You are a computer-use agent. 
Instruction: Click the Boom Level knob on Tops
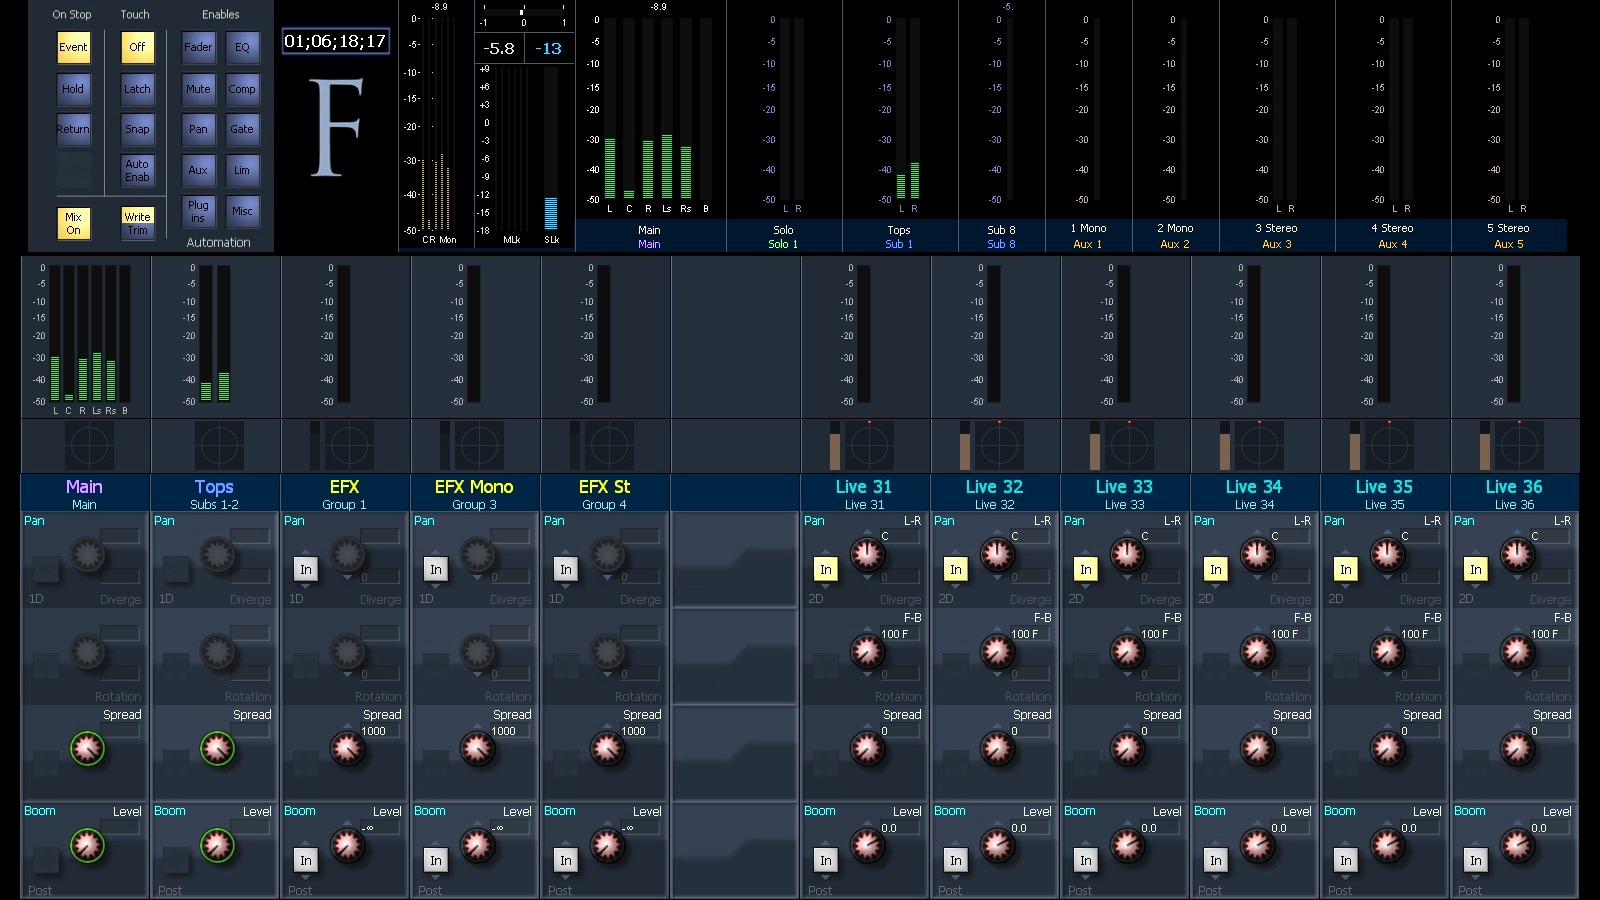(x=217, y=845)
